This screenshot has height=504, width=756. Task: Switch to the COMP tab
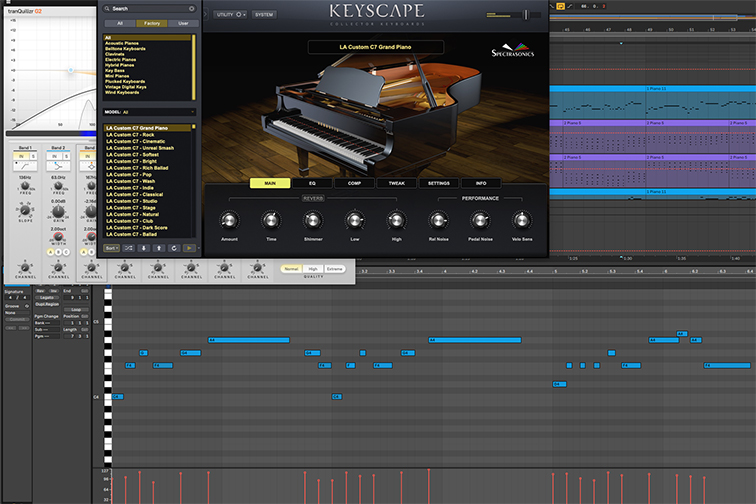354,183
